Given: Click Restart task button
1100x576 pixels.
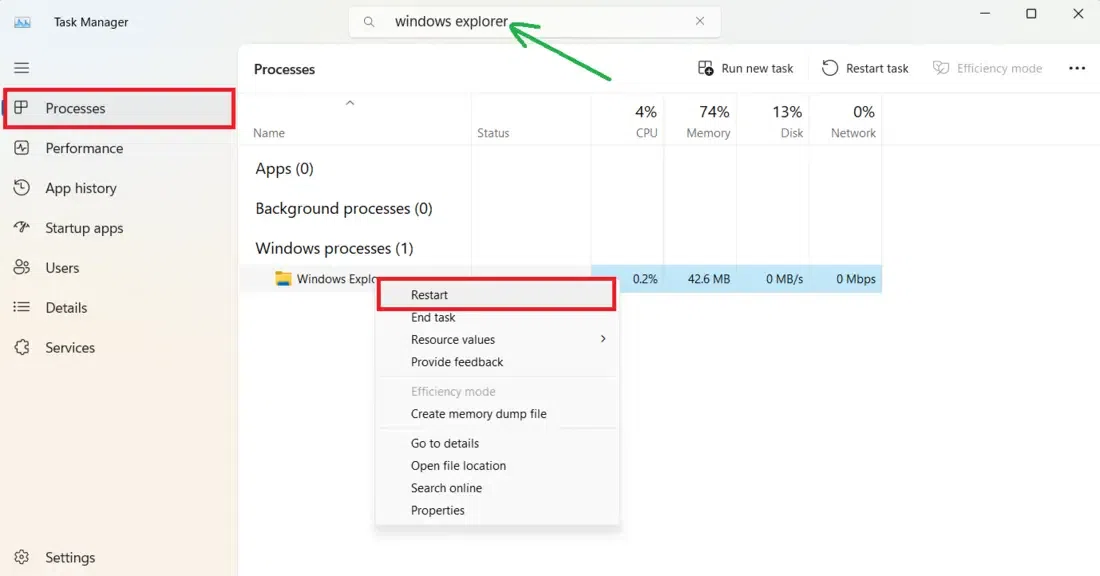Looking at the screenshot, I should click(x=865, y=68).
